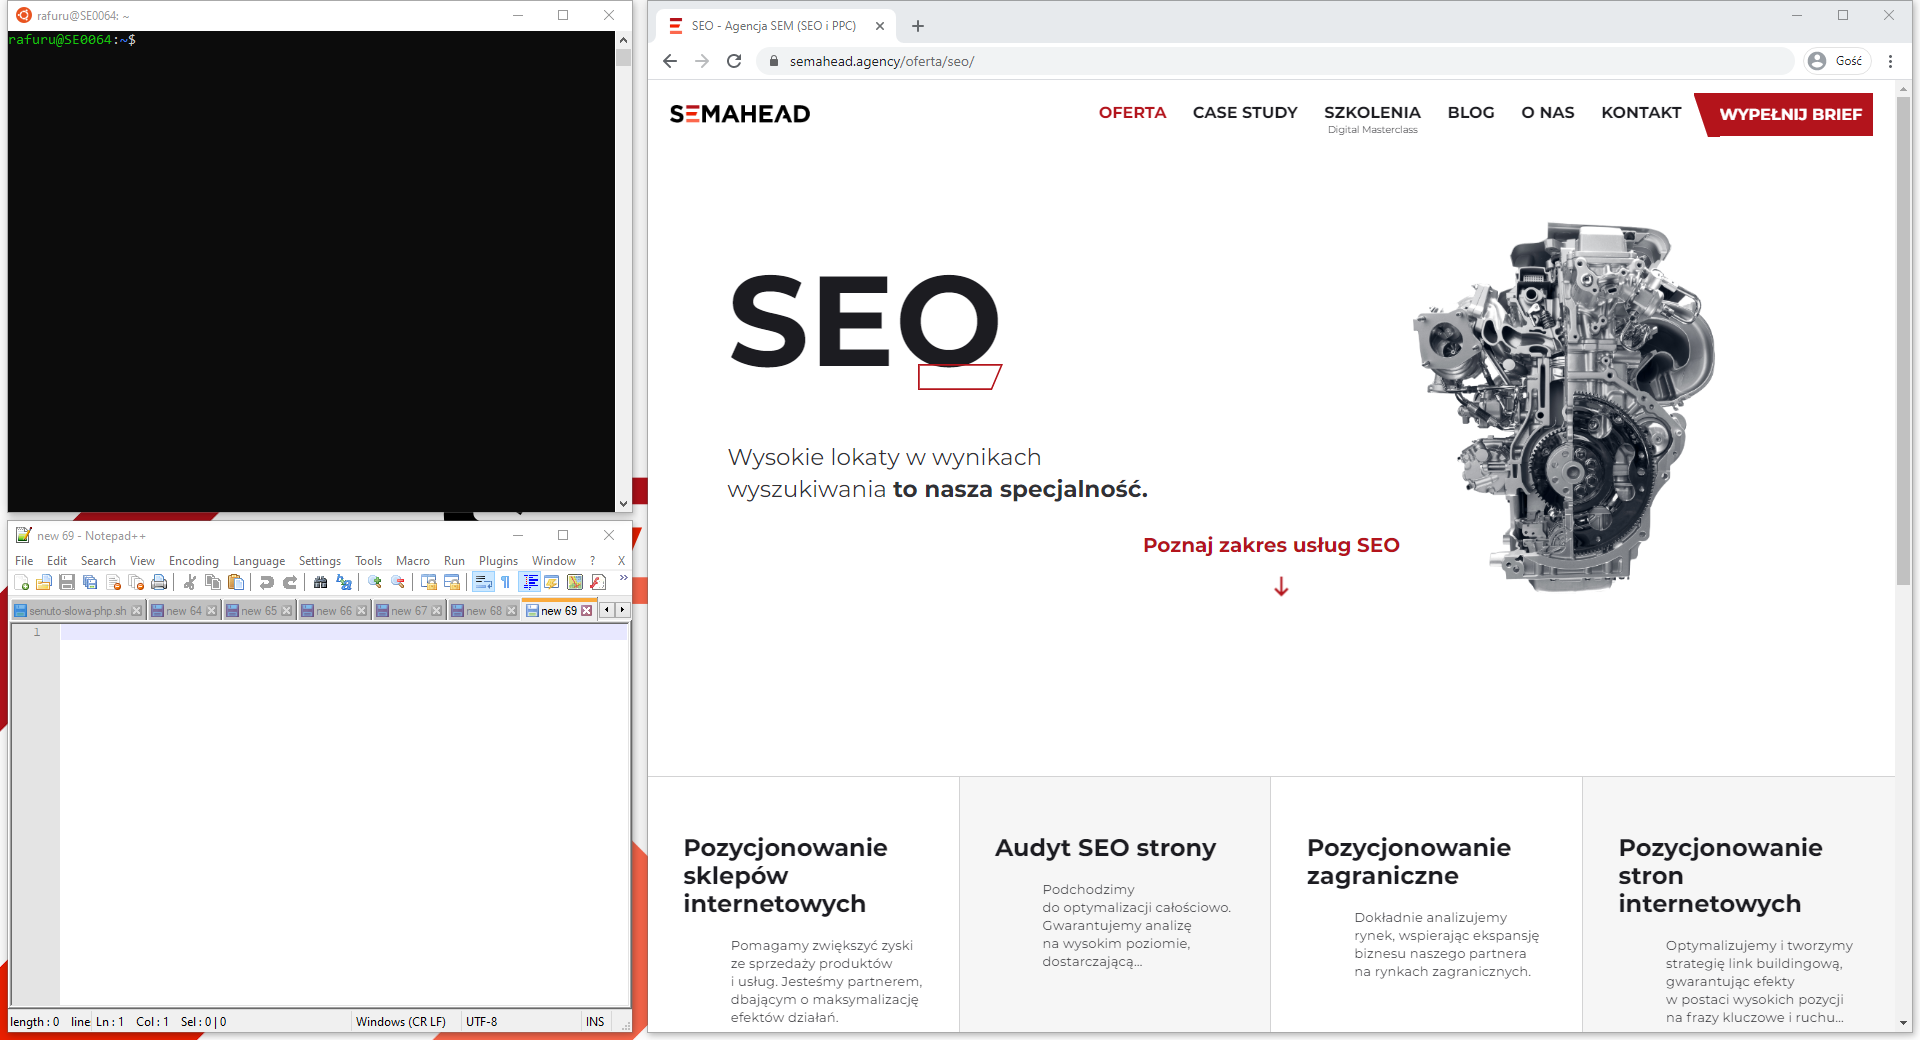1920x1040 pixels.
Task: Open Find with the binoculars icon
Action: pos(320,582)
